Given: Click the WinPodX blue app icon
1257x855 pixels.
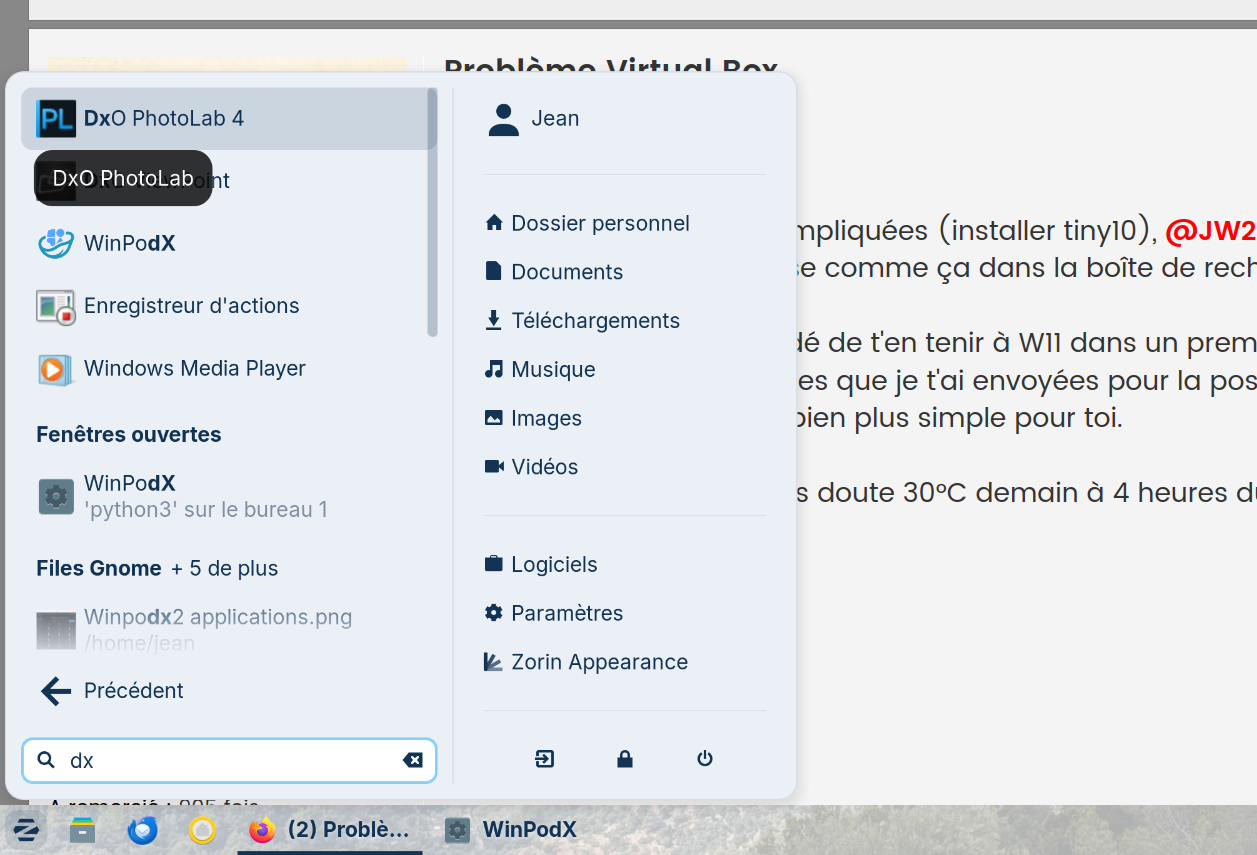Looking at the screenshot, I should (56, 243).
